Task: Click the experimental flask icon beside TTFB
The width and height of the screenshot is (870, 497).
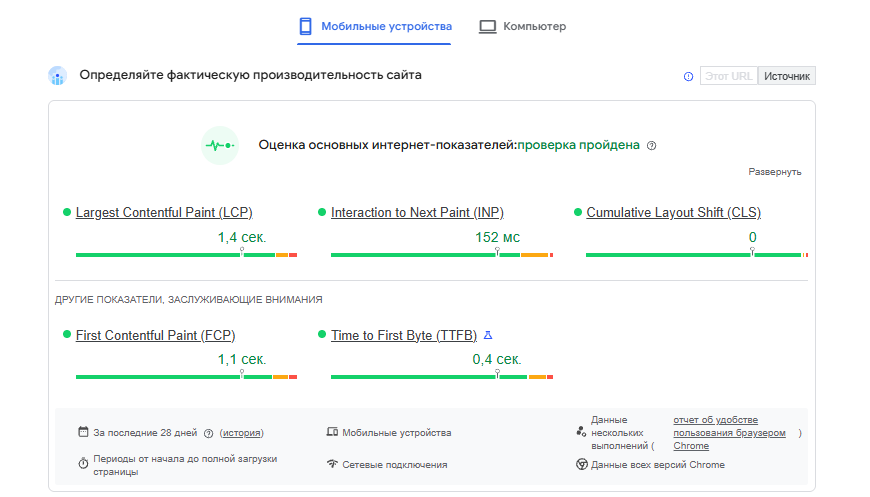Action: tap(488, 335)
